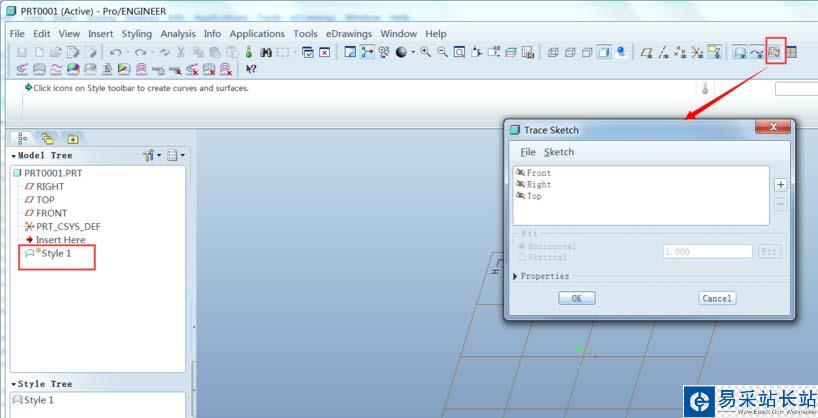The height and width of the screenshot is (418, 818).
Task: Click the Trace Sketch icon in toolbar
Action: click(x=774, y=52)
